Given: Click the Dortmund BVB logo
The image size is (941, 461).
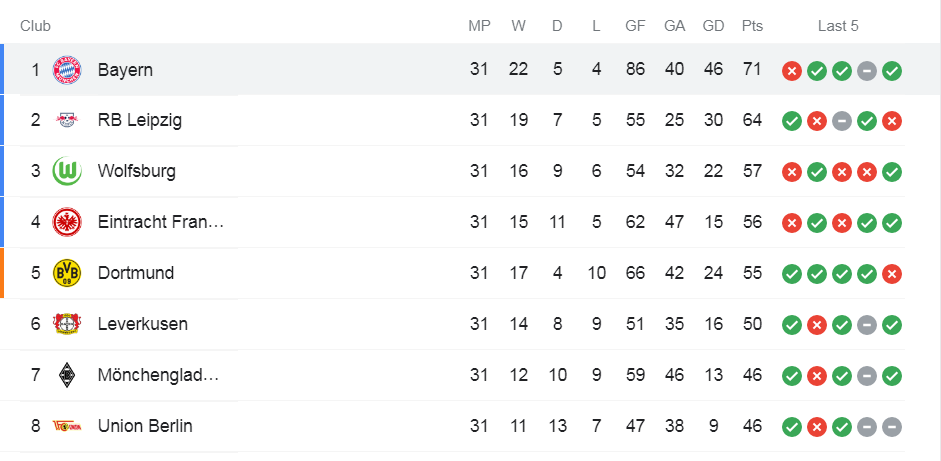Looking at the screenshot, I should [x=67, y=273].
